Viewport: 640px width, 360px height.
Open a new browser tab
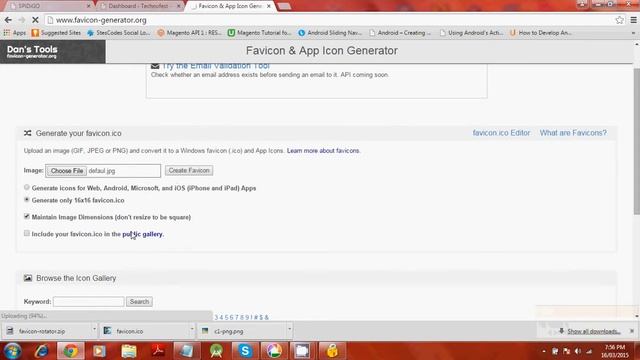pos(284,6)
